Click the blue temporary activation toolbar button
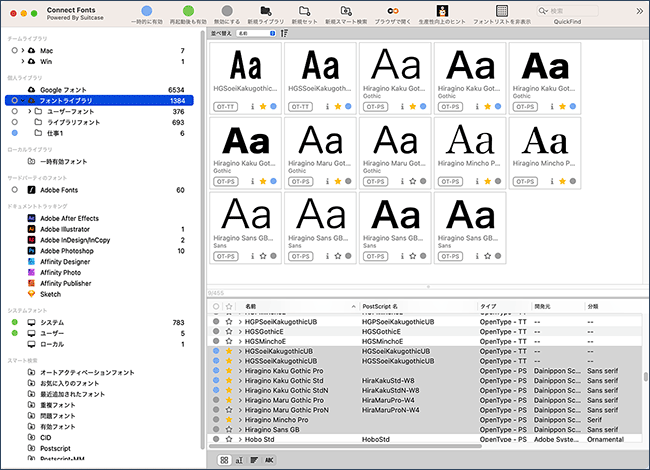Screen dimensions: 650x470 (x=147, y=11)
